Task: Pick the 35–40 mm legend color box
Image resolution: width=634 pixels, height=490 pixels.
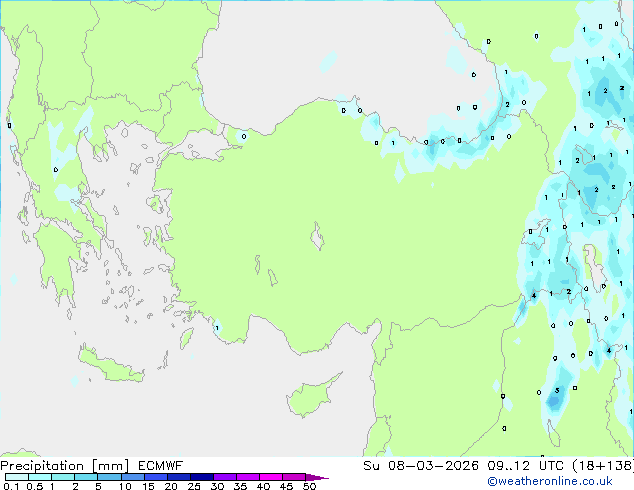Action: pyautogui.click(x=248, y=477)
